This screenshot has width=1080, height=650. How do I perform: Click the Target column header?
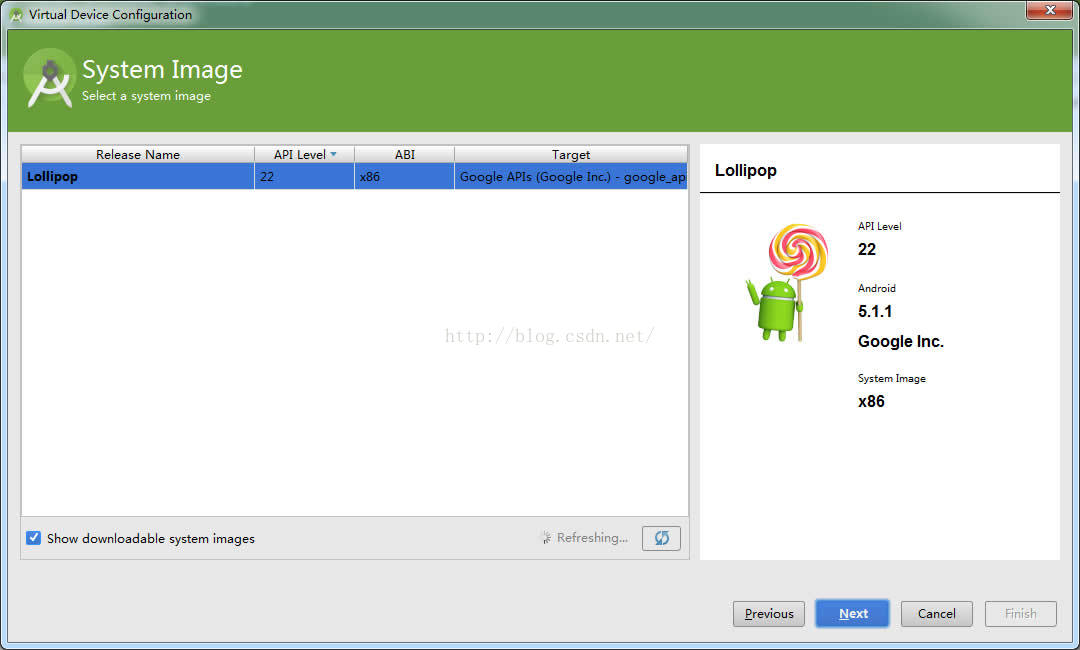pos(571,154)
